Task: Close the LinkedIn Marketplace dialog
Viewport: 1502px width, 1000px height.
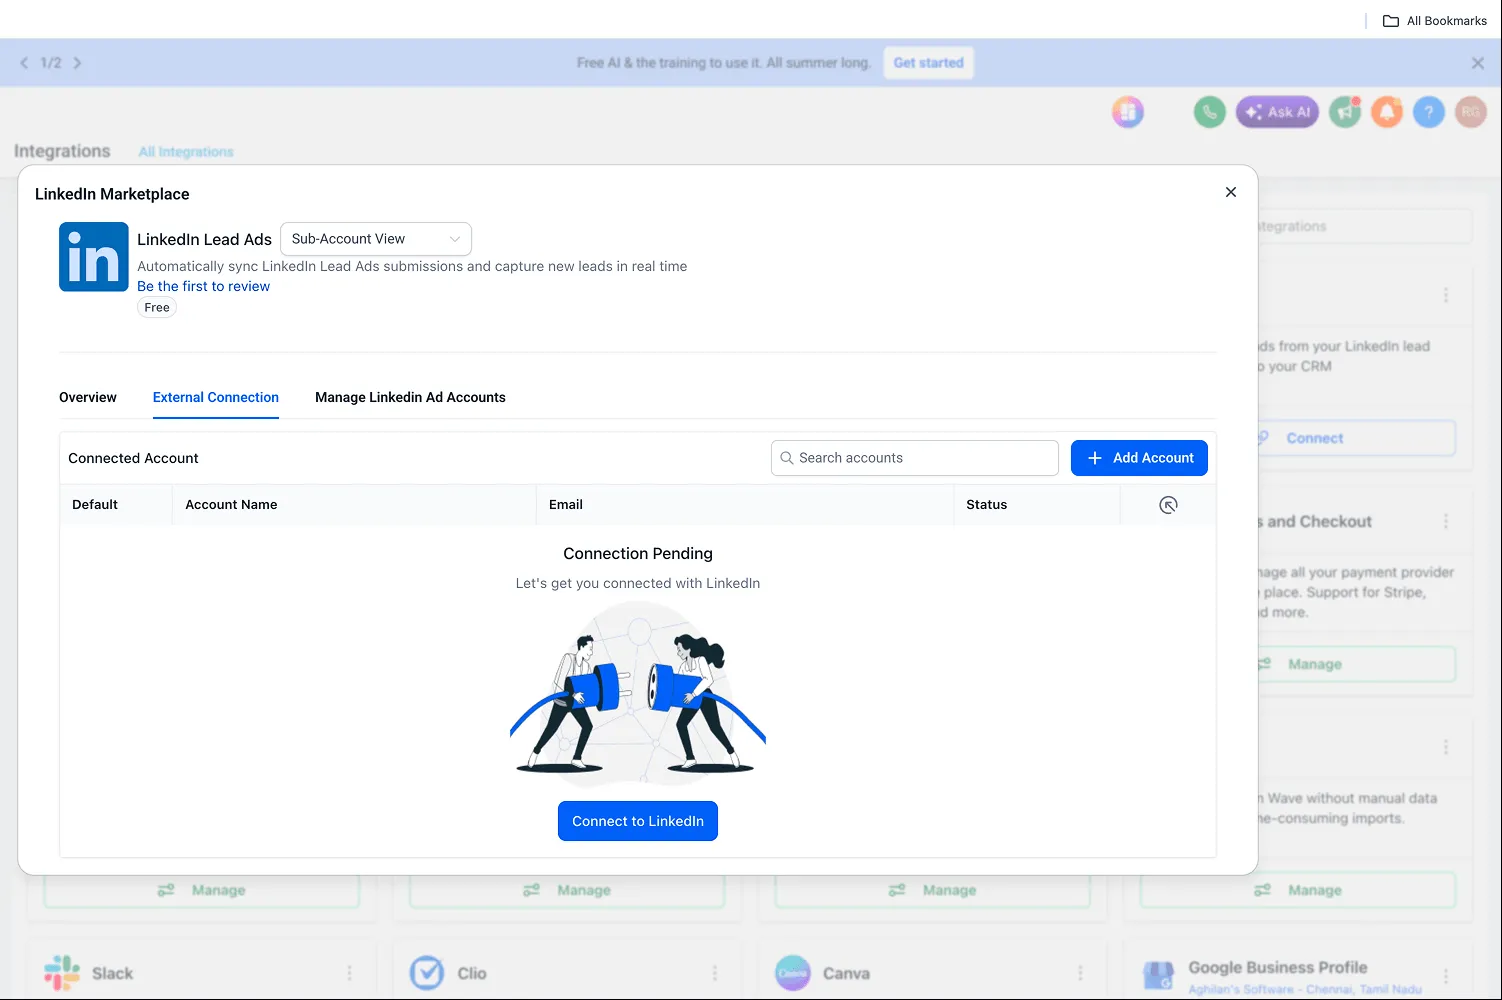Action: (x=1231, y=192)
